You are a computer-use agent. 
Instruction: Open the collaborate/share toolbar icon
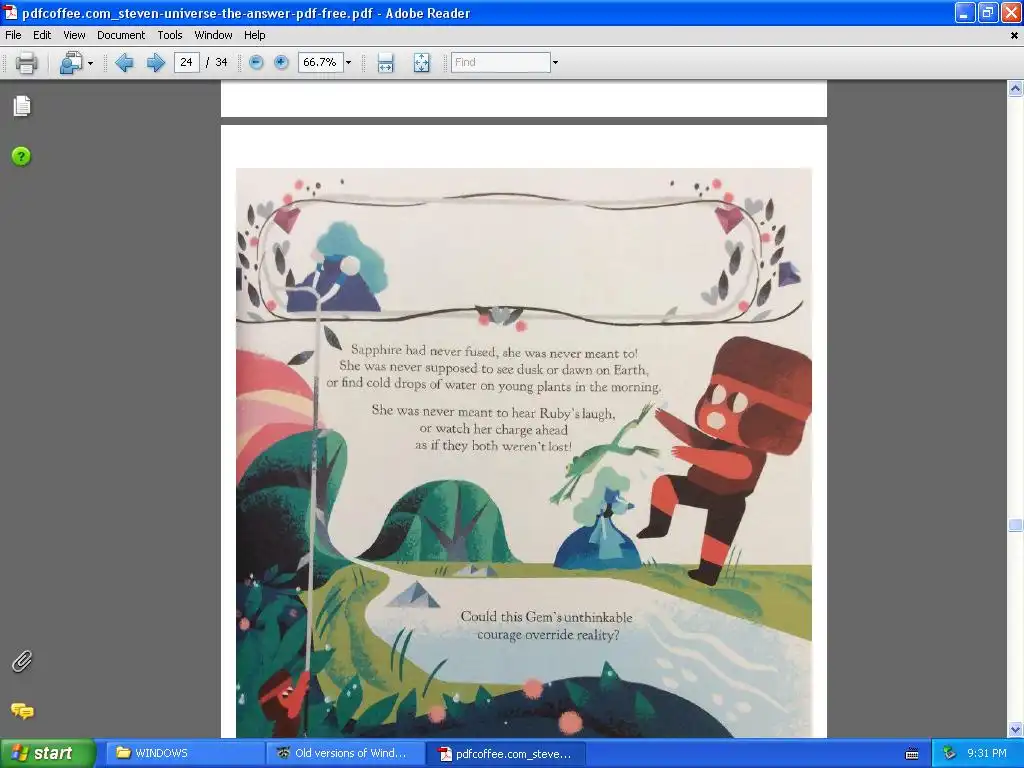pyautogui.click(x=71, y=63)
